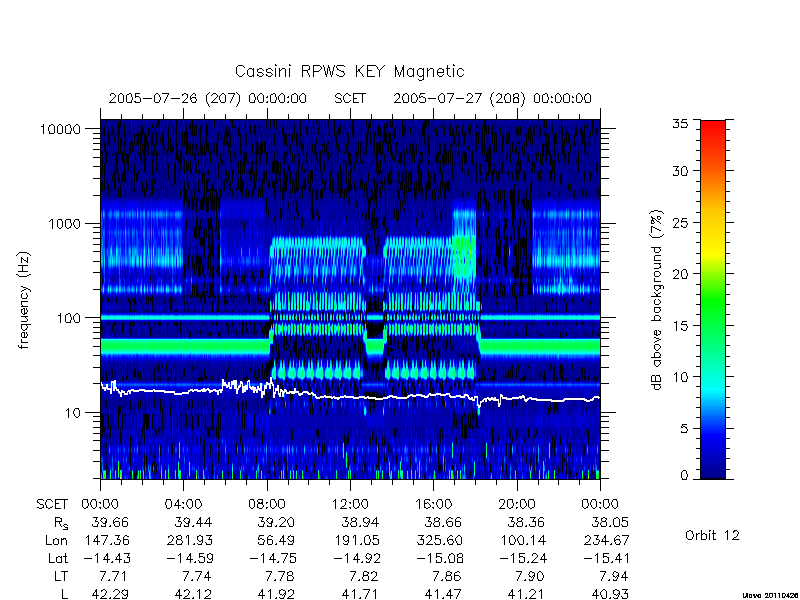
Task: Click the bright green burst near 17:30 in the spectrogram
Action: click(x=464, y=255)
